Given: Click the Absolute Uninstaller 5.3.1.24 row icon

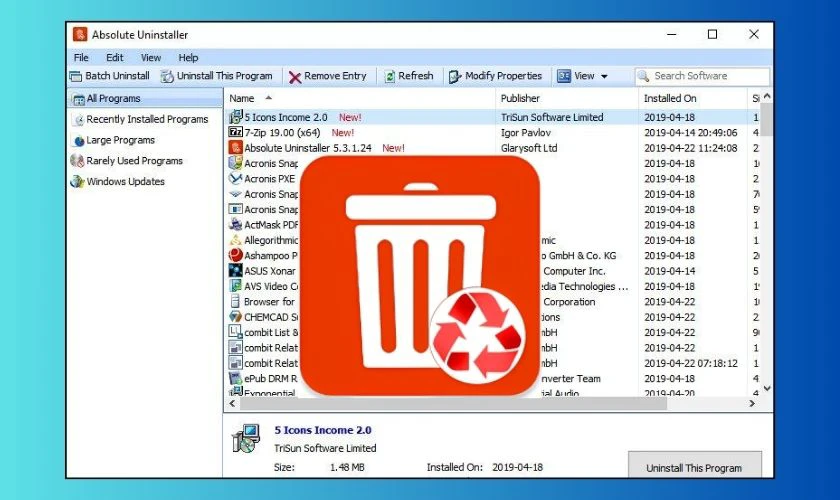Looking at the screenshot, I should click(235, 147).
